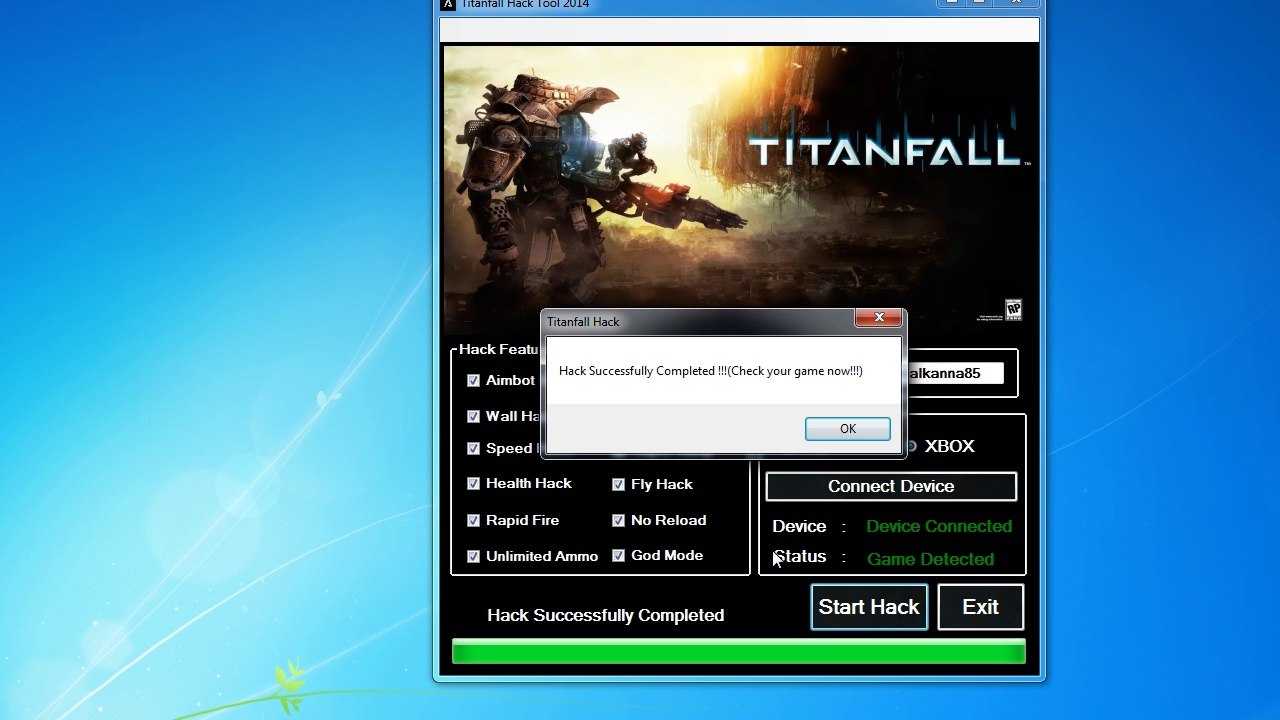
Task: Toggle the Aimbot checkbox
Action: pos(473,380)
